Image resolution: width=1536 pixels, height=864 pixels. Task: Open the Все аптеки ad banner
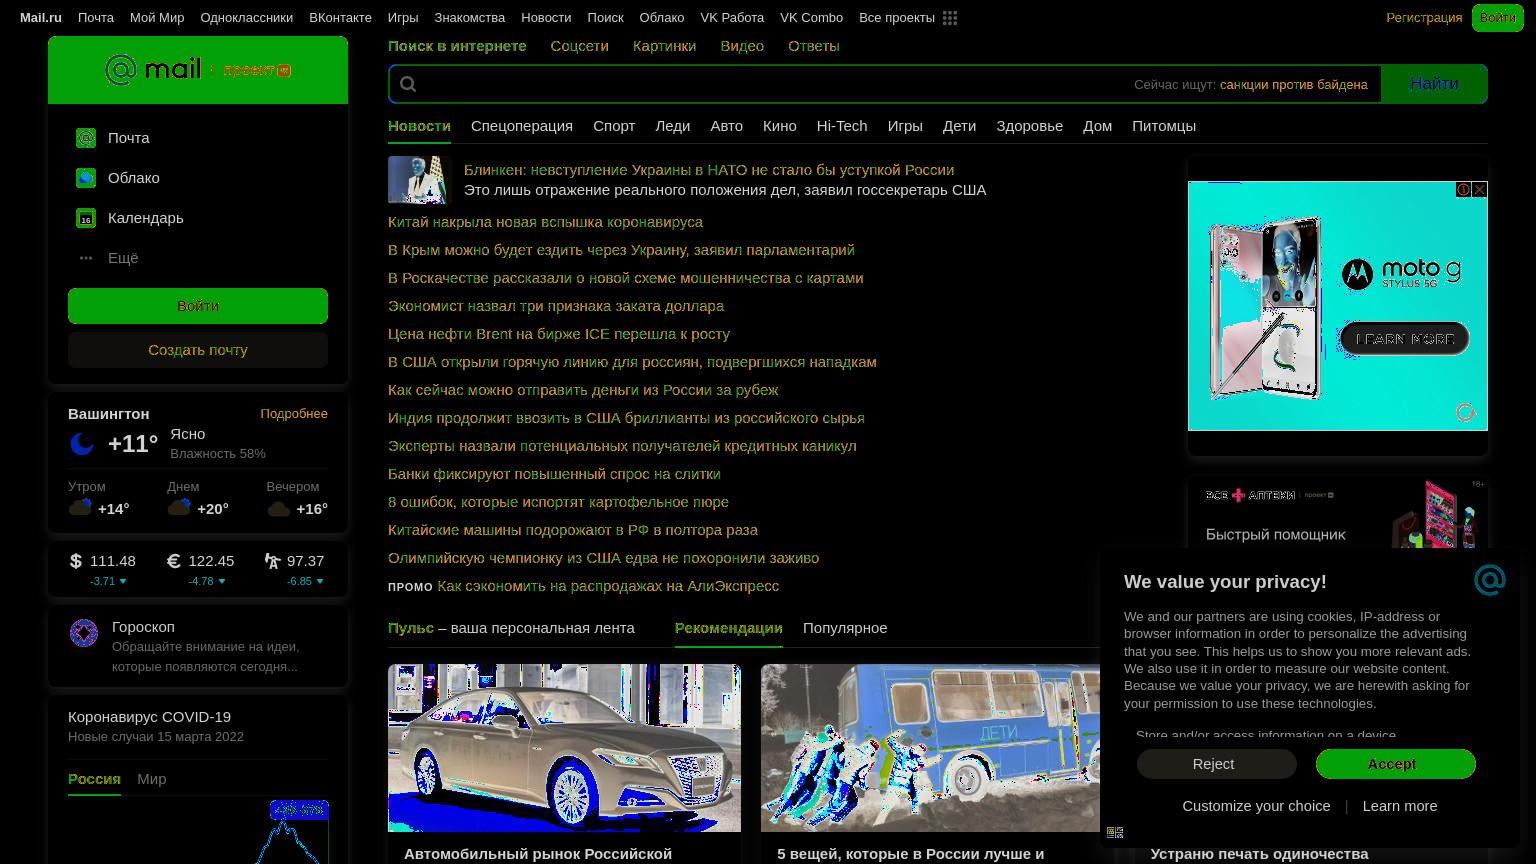(x=1338, y=514)
